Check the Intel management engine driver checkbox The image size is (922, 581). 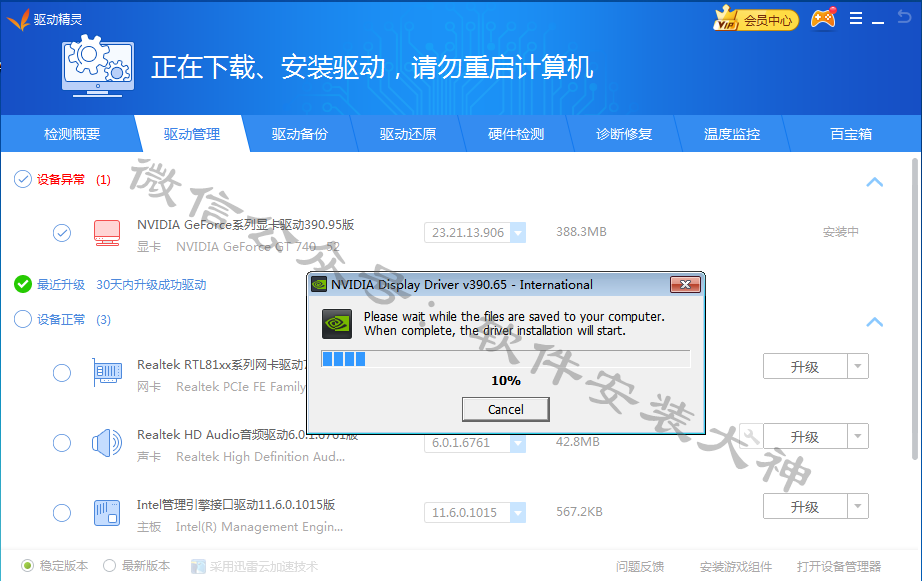click(x=62, y=513)
